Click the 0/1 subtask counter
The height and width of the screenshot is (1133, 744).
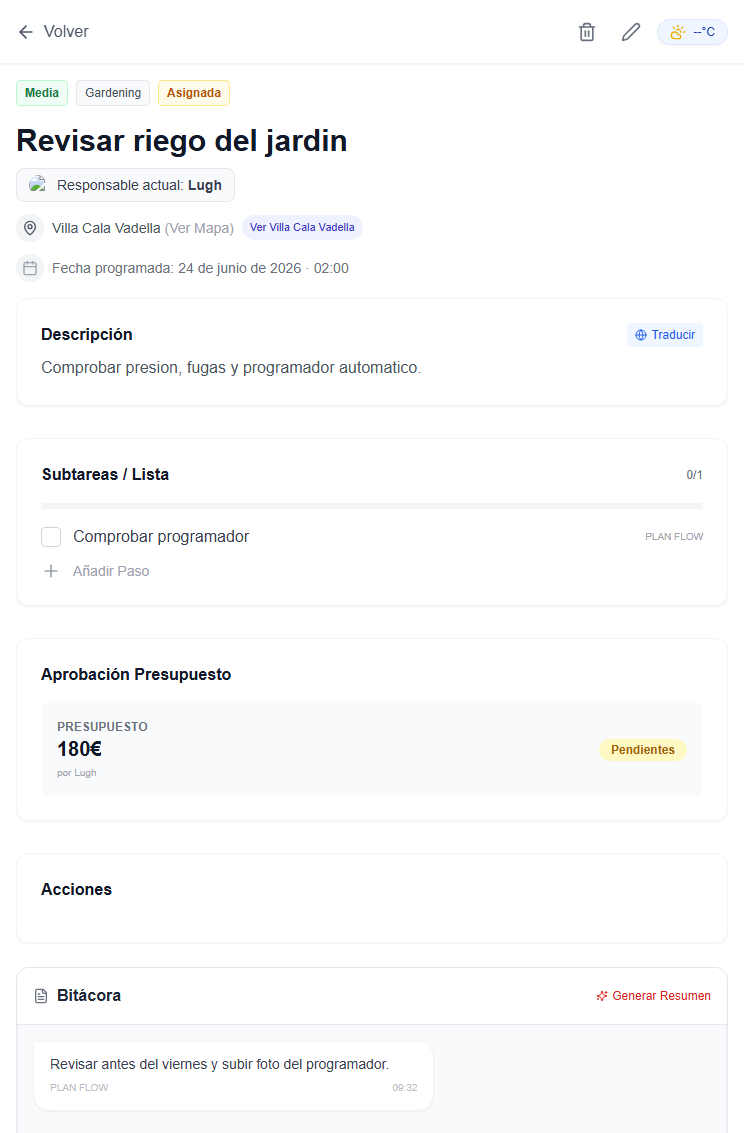click(694, 475)
